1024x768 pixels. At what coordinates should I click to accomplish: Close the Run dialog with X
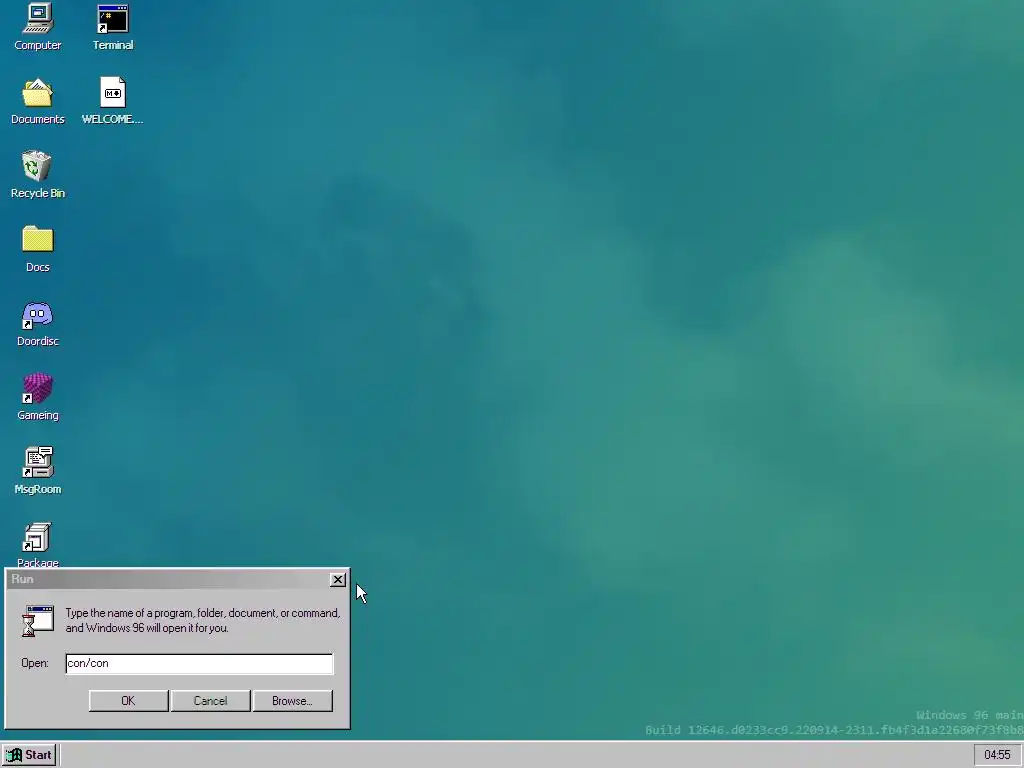(338, 579)
